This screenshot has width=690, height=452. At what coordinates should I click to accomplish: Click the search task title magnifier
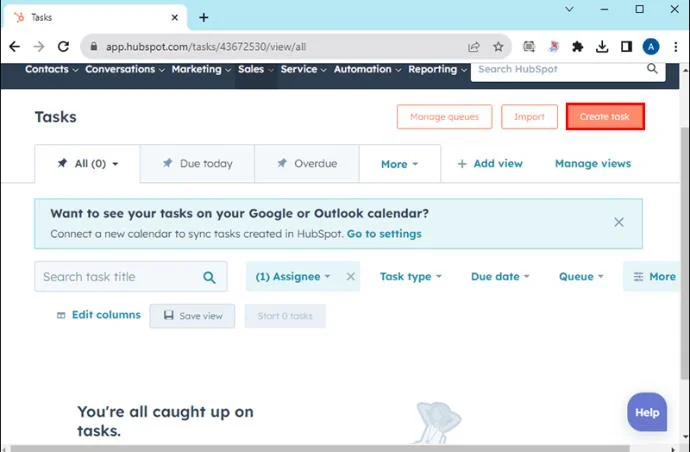click(209, 277)
